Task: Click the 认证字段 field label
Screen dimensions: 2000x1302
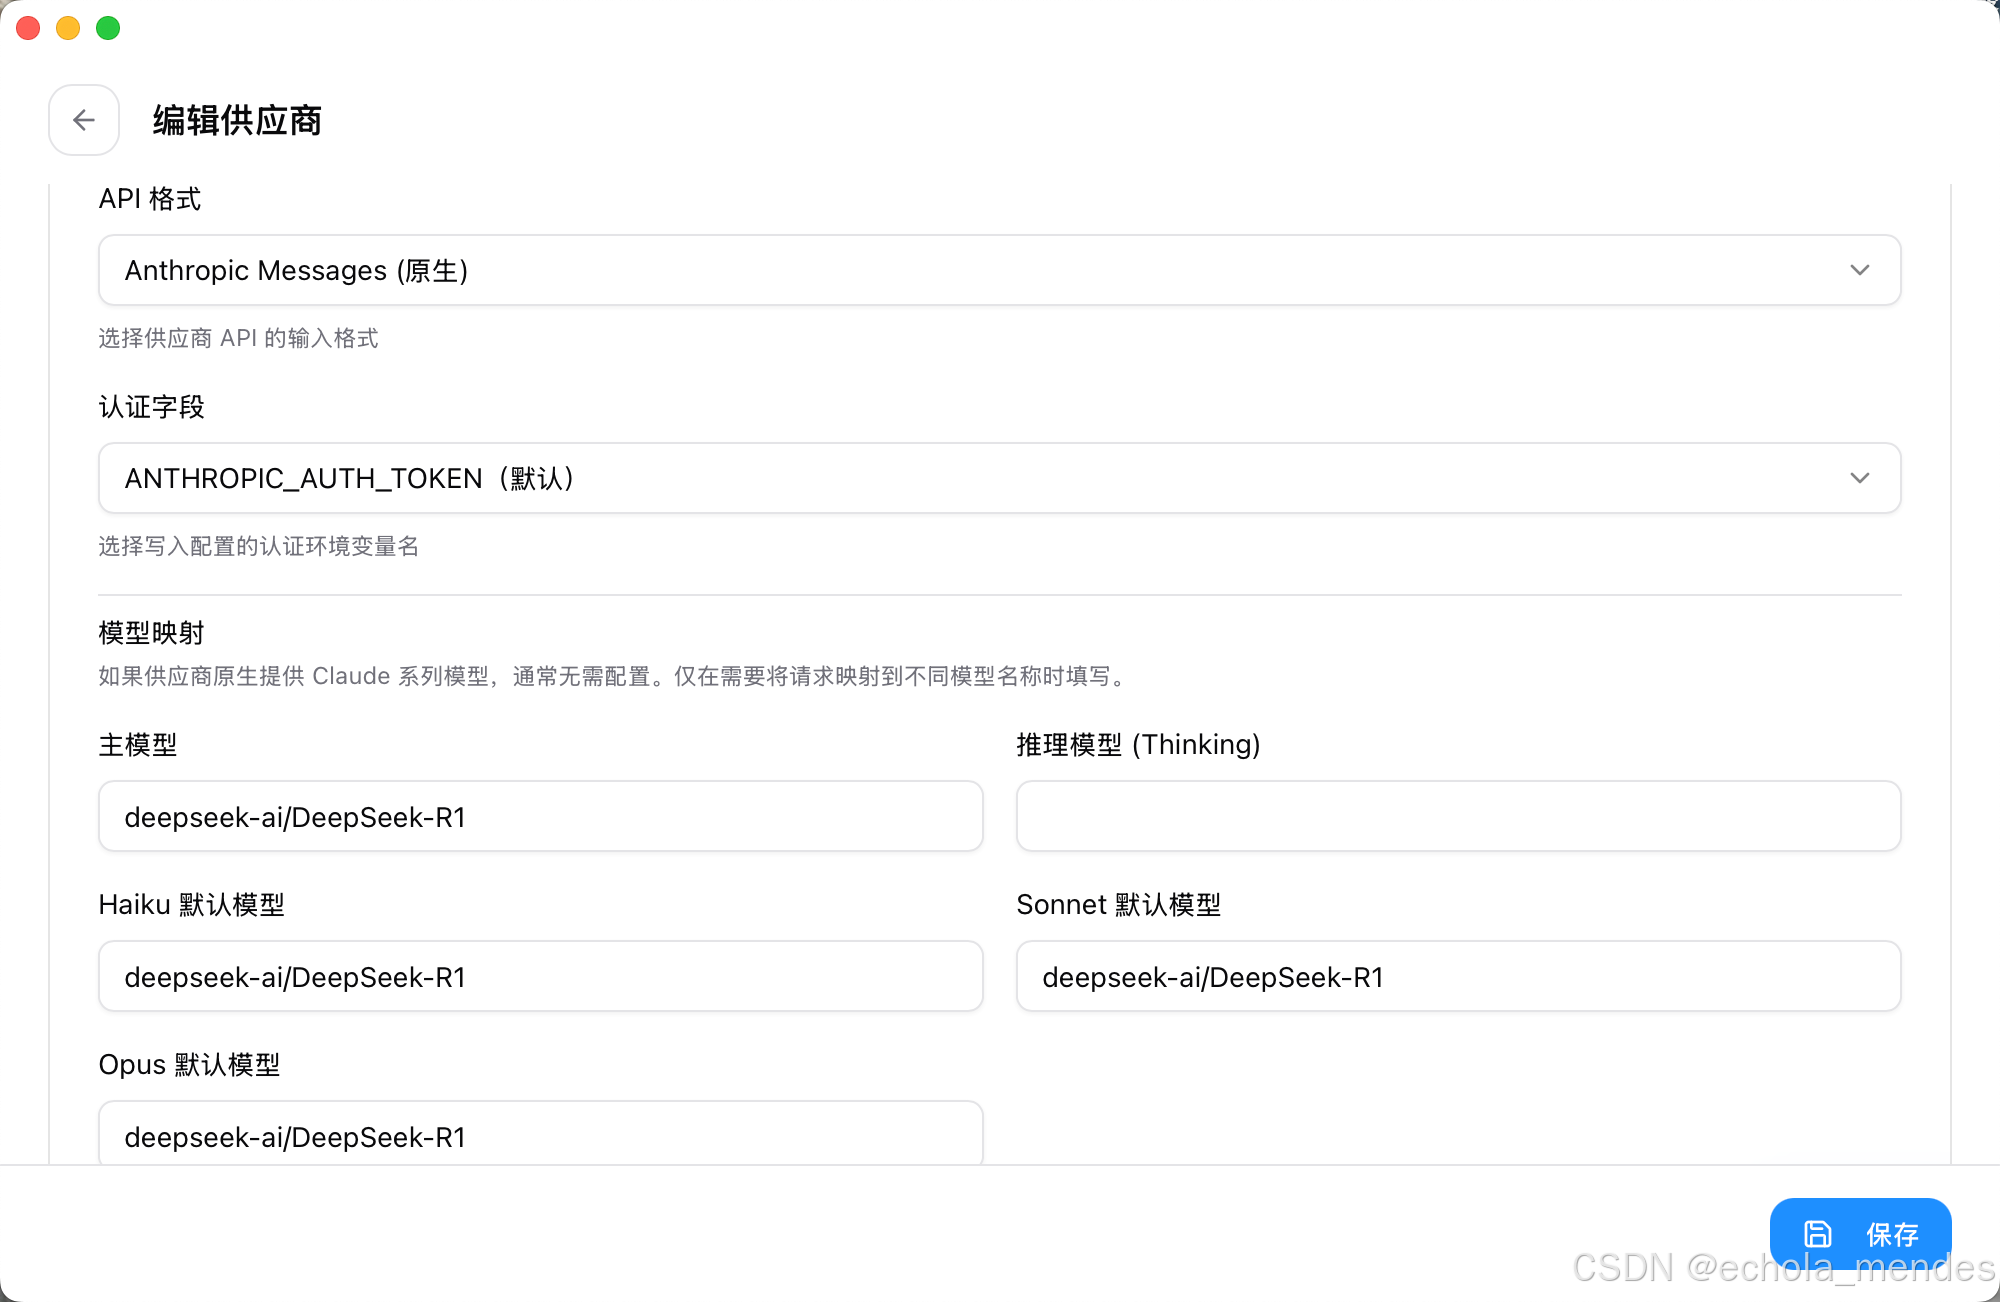Action: click(x=151, y=407)
